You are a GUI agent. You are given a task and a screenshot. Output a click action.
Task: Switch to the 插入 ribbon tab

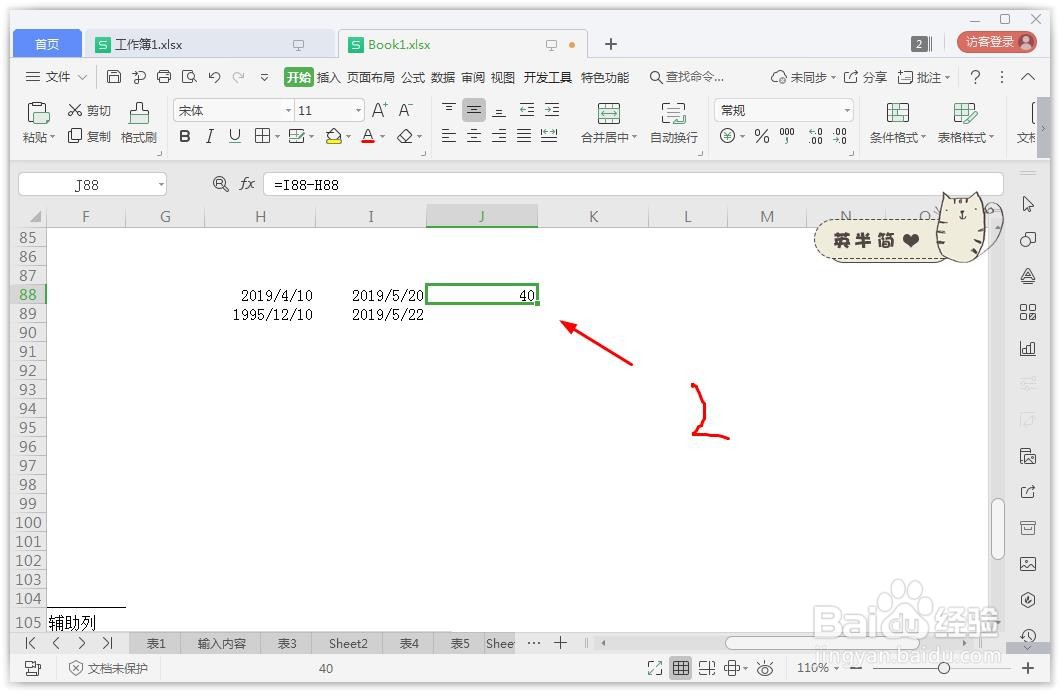point(329,77)
